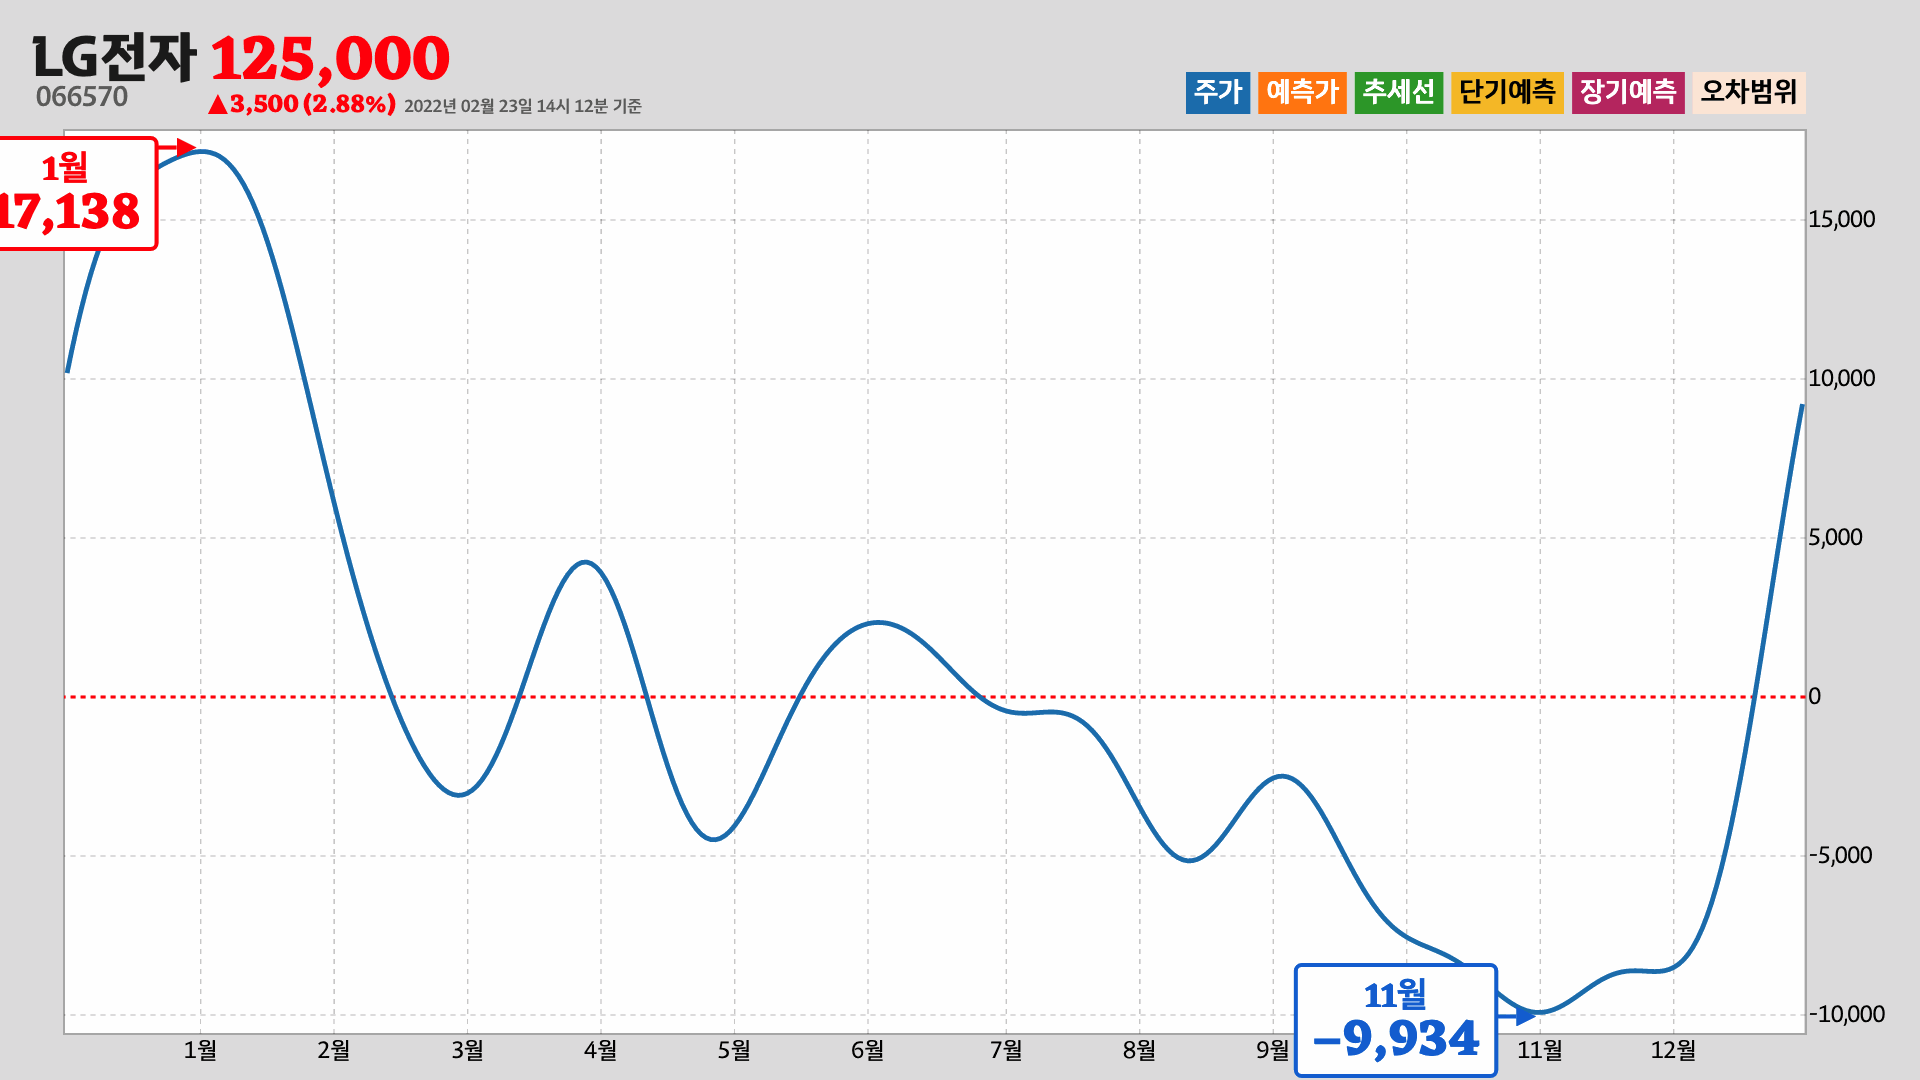The height and width of the screenshot is (1080, 1920).
Task: Click the 주가 legend label
Action: (1217, 92)
